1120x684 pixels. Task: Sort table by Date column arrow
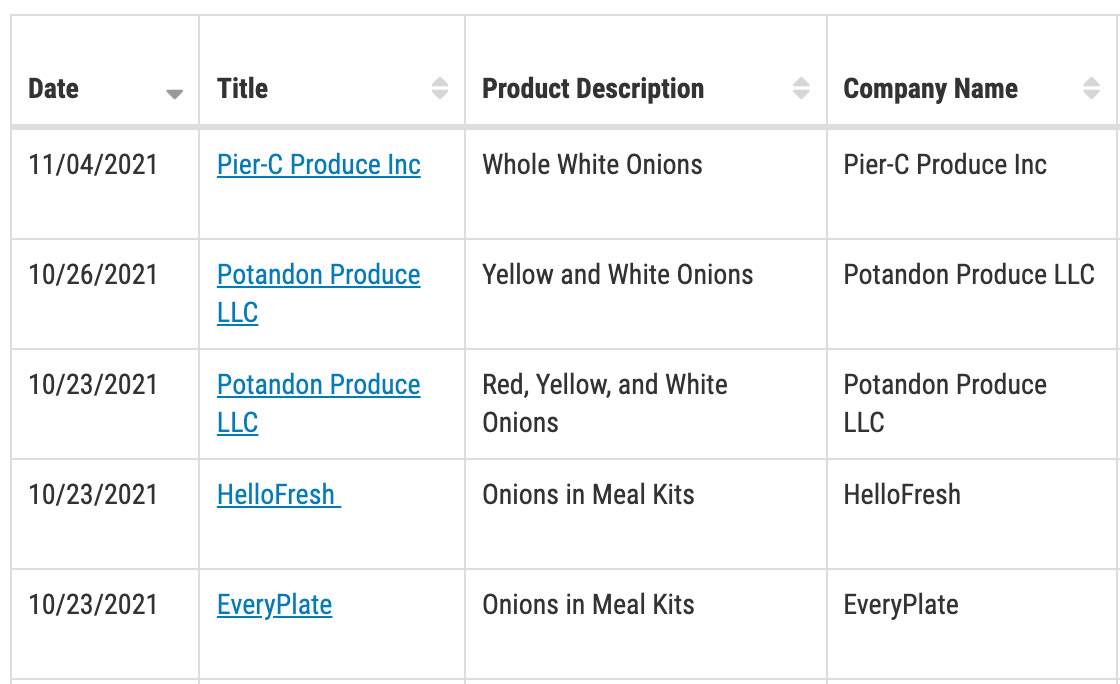pos(174,94)
